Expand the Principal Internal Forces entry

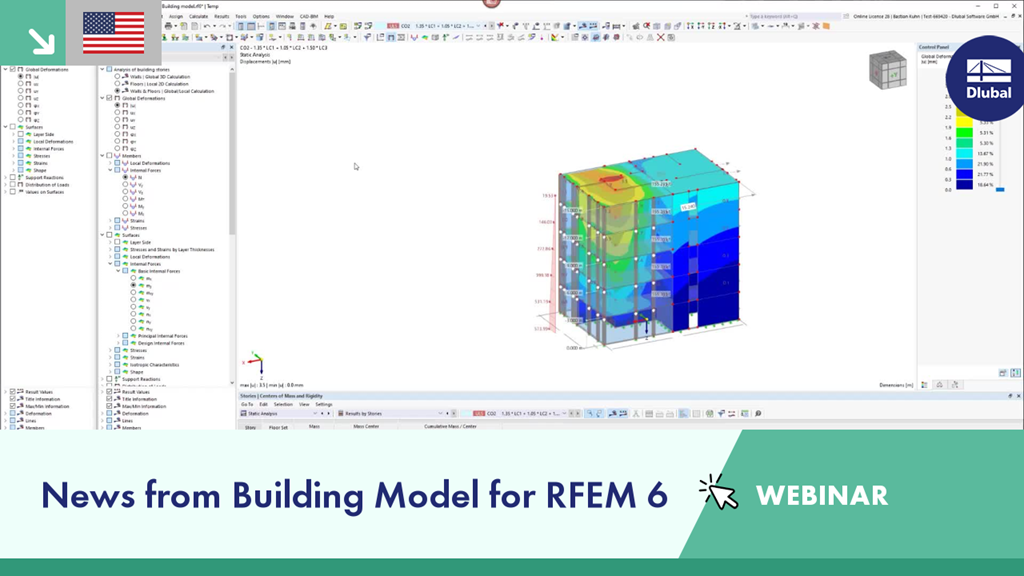pyautogui.click(x=118, y=336)
